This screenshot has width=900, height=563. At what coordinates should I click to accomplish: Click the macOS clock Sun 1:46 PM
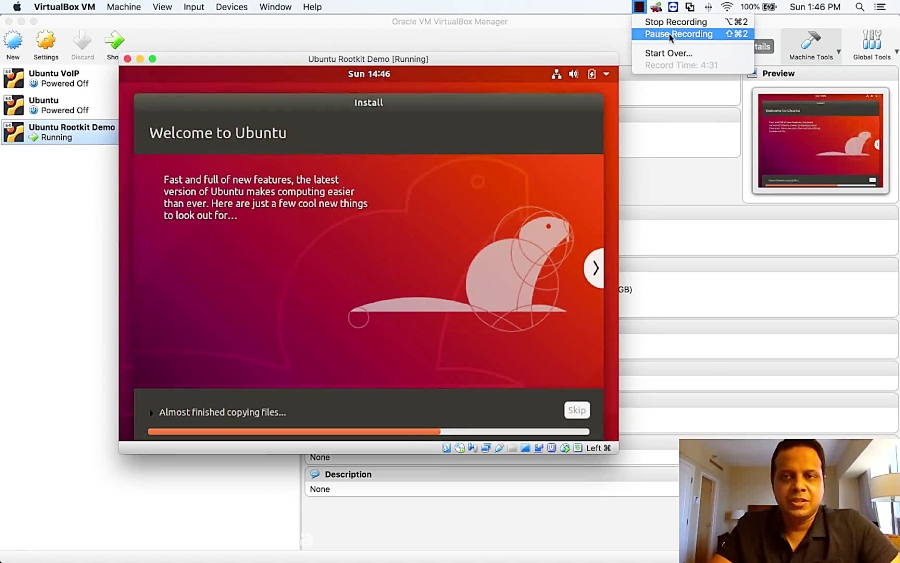coord(814,7)
